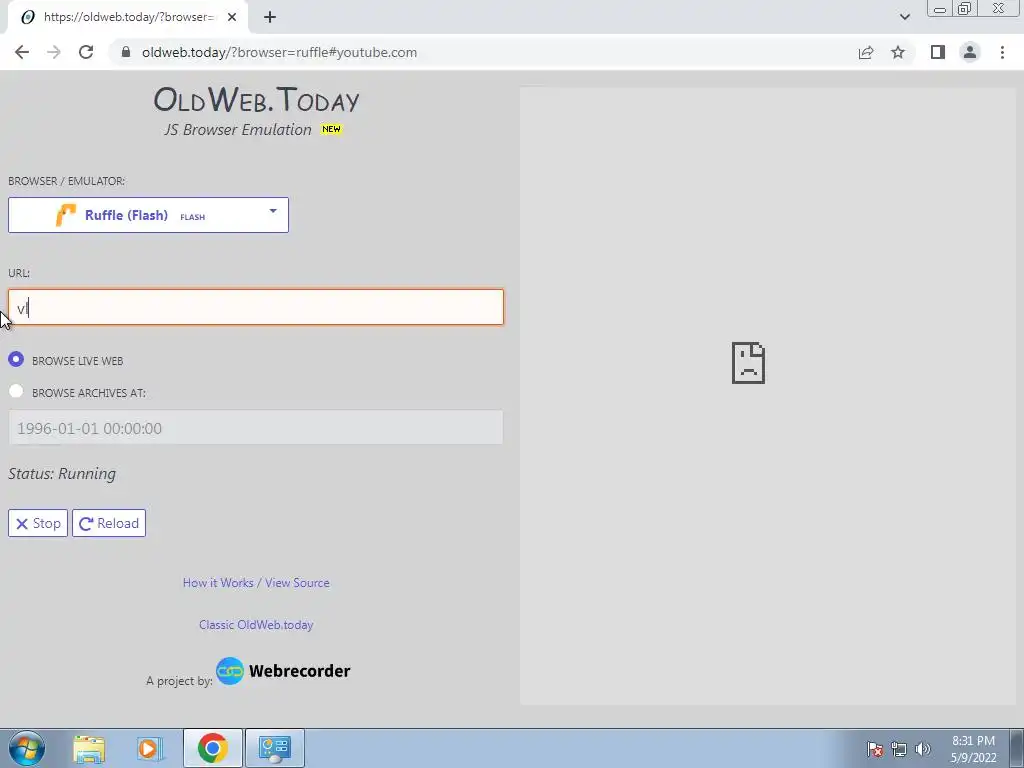Open Action Center flag tray icon
Screen dimensions: 1024x768
[875, 749]
